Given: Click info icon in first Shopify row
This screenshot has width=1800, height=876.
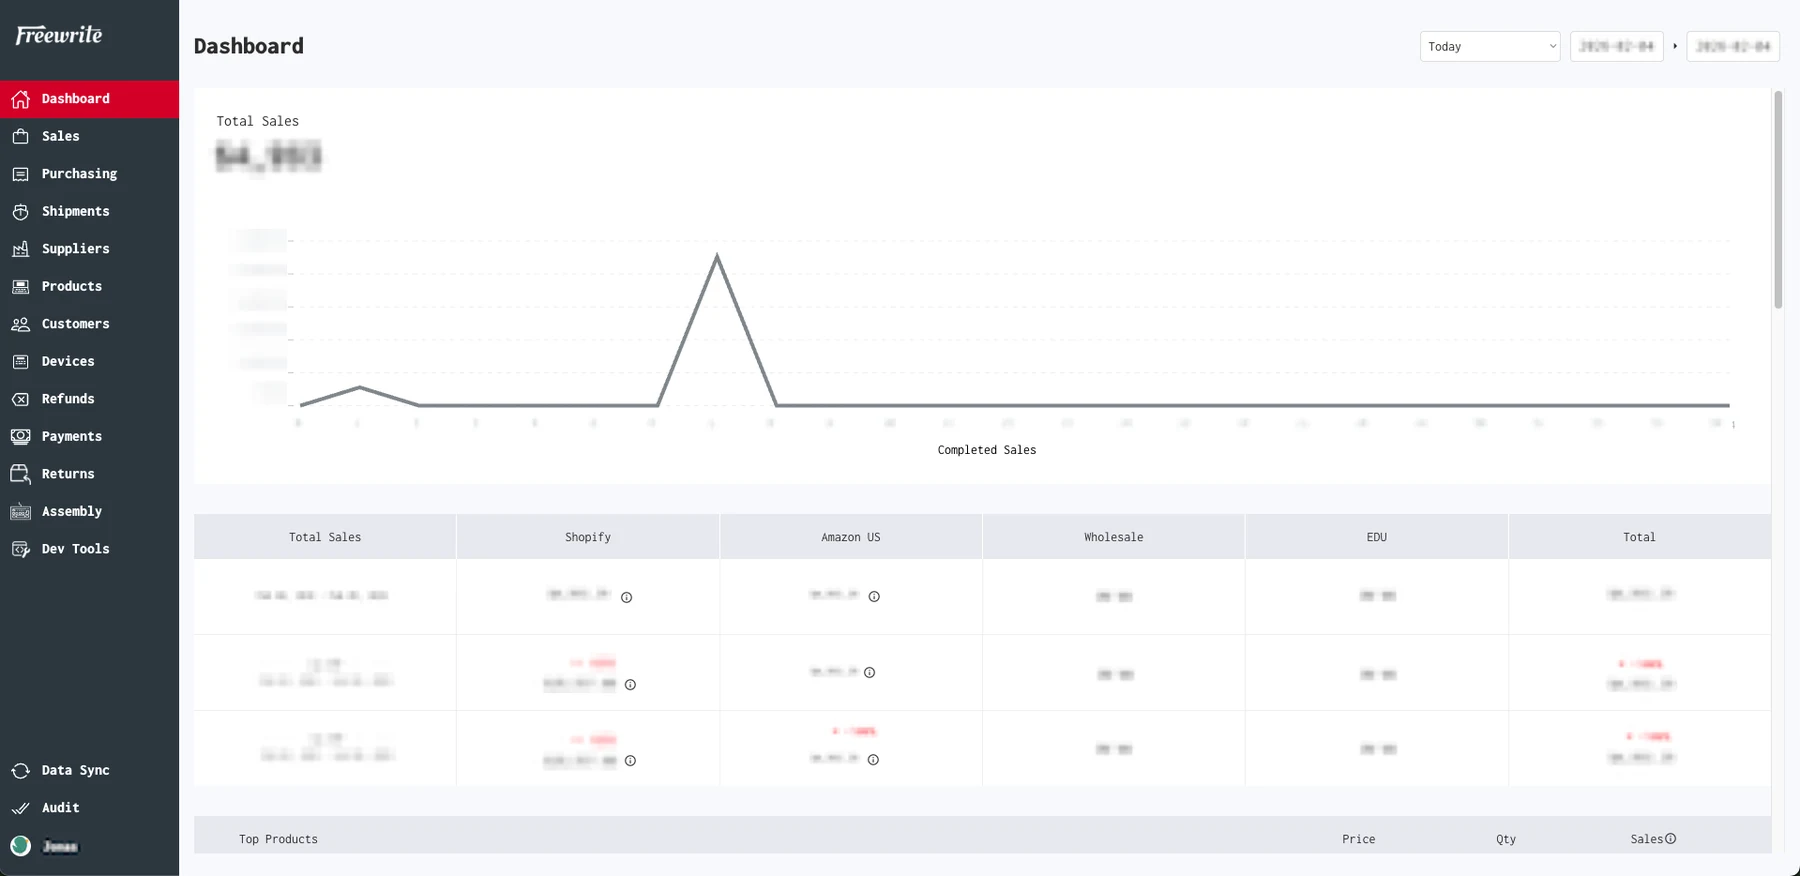Looking at the screenshot, I should [626, 597].
